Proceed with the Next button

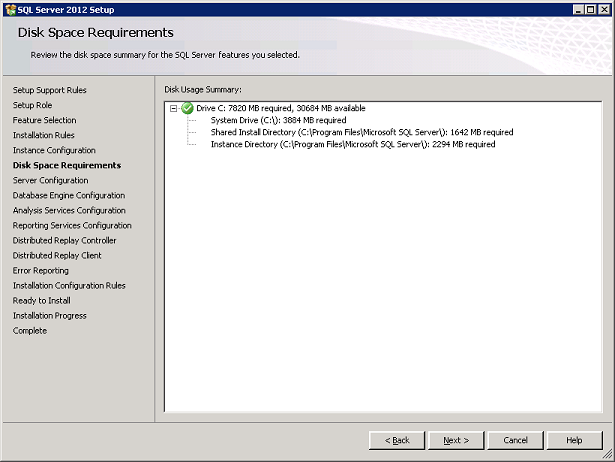pos(456,440)
